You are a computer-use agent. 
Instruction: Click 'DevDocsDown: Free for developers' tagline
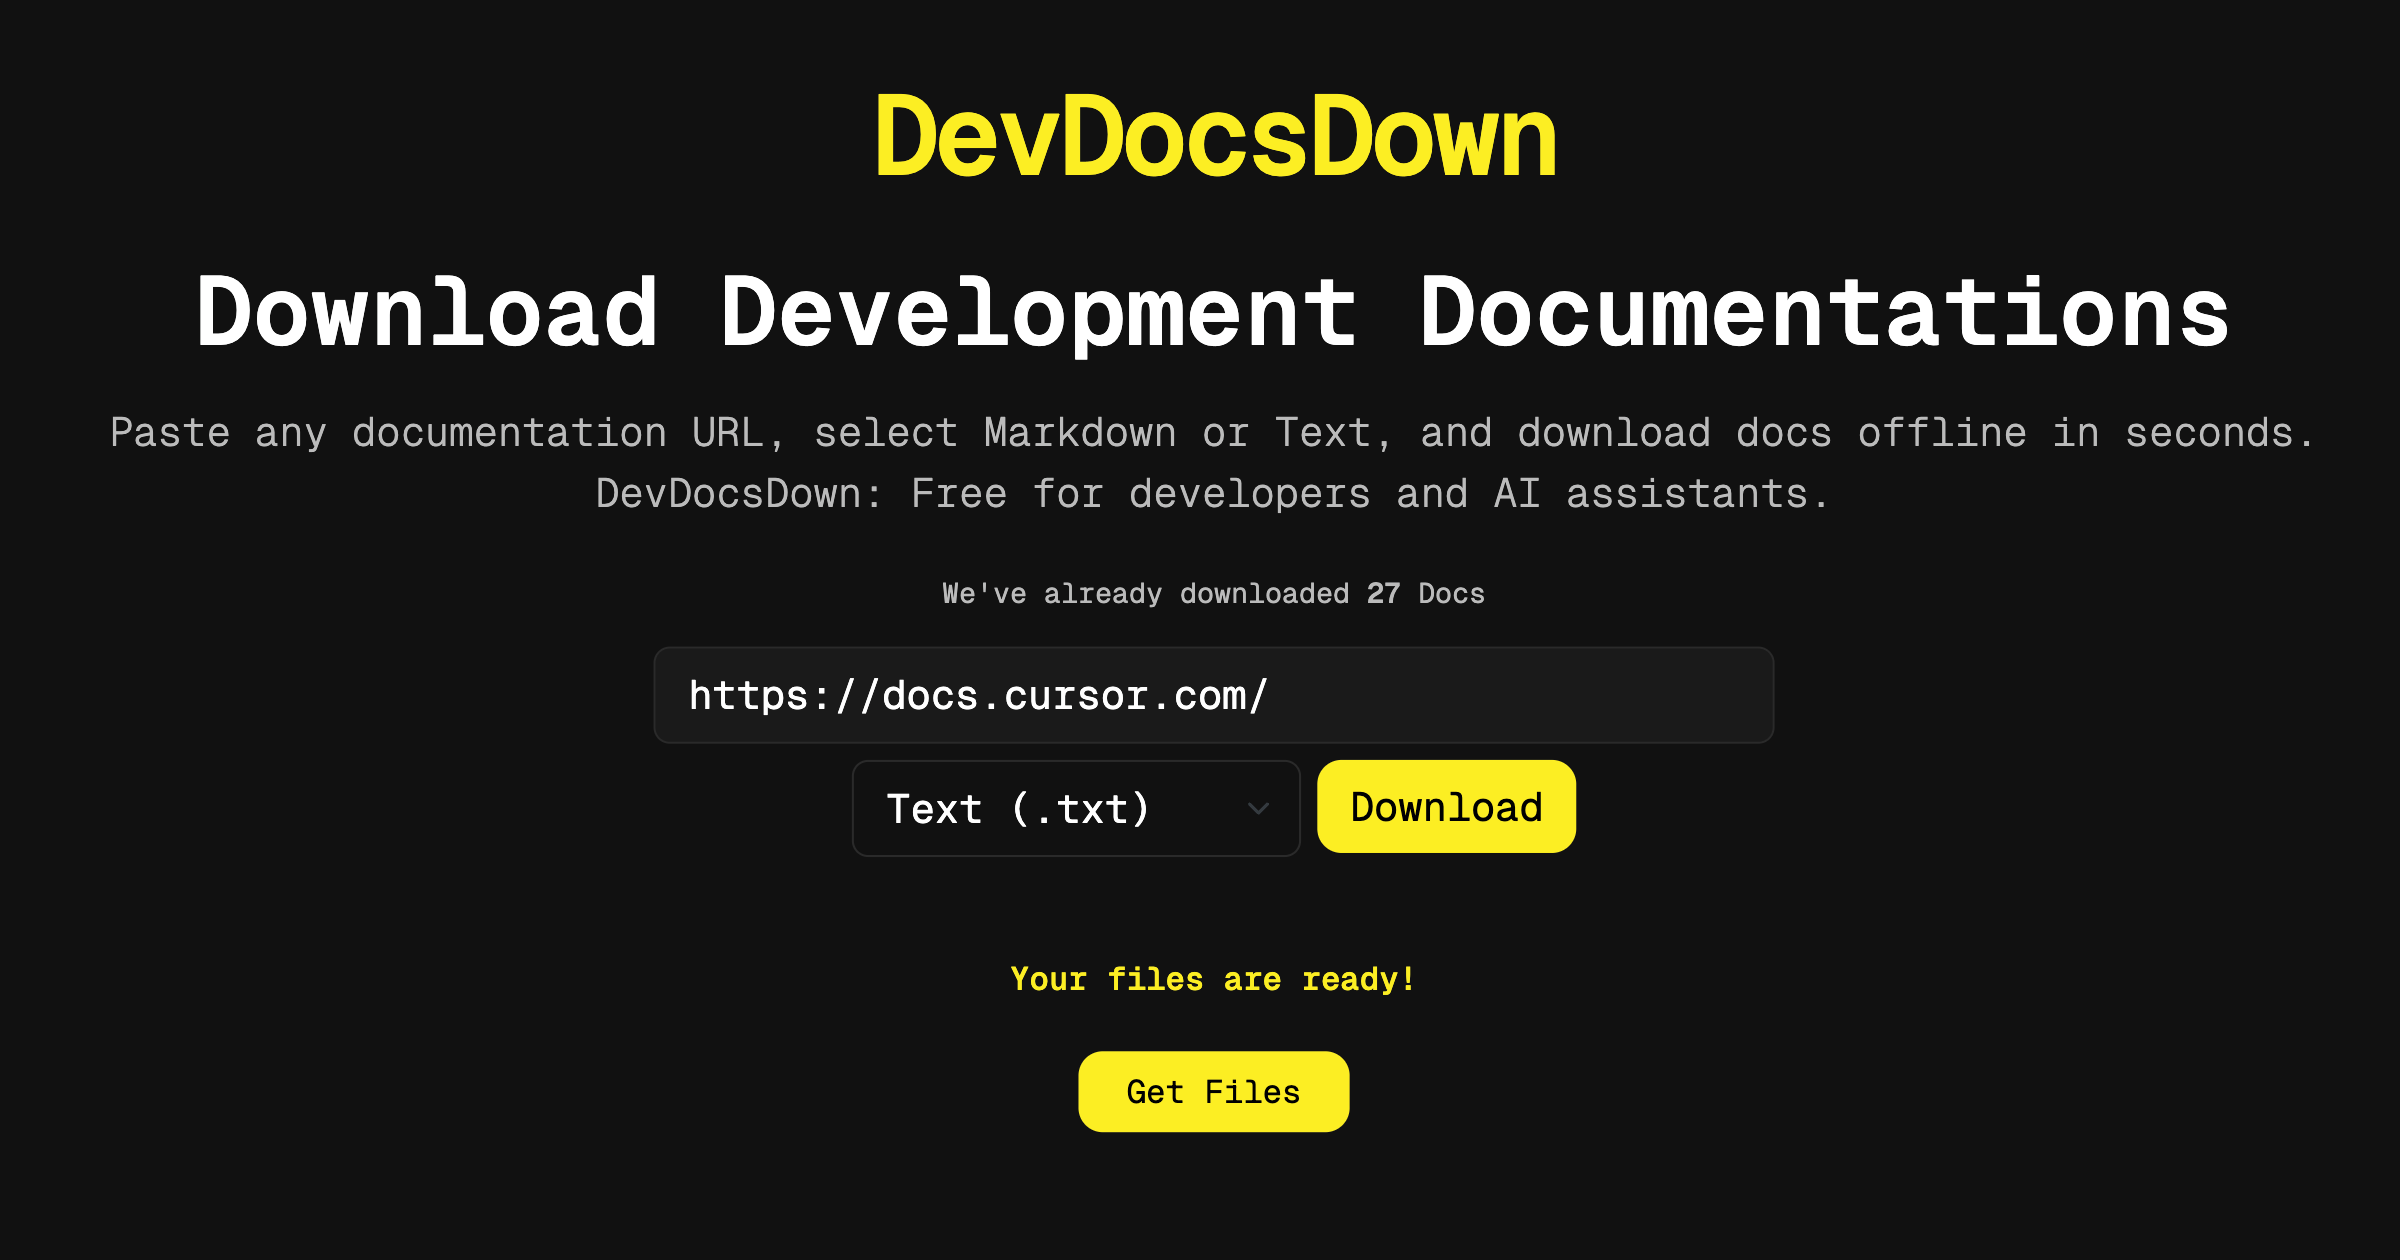(x=1213, y=494)
